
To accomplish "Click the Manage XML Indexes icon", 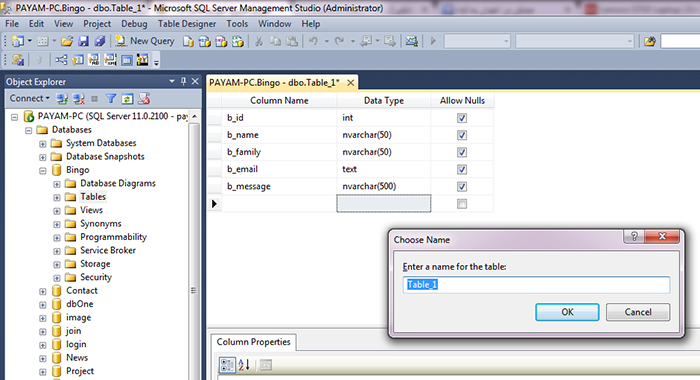I will pos(110,60).
